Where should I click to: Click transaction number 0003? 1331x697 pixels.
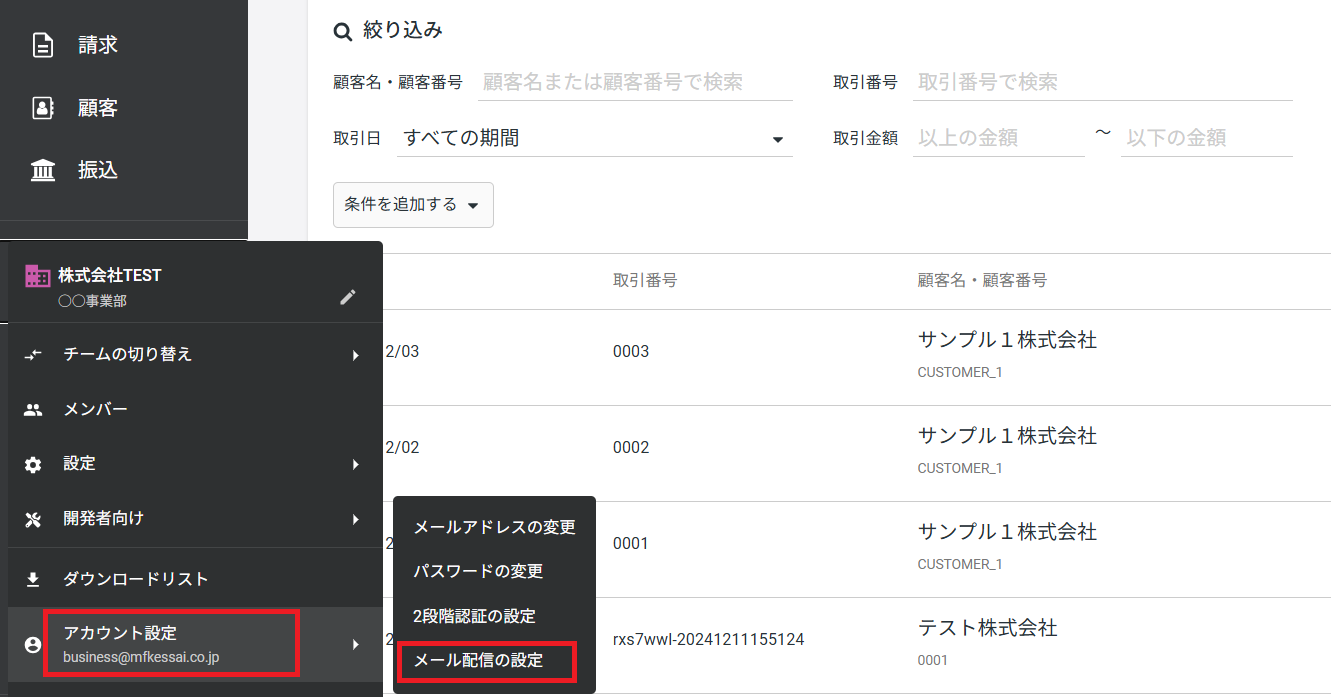(631, 352)
